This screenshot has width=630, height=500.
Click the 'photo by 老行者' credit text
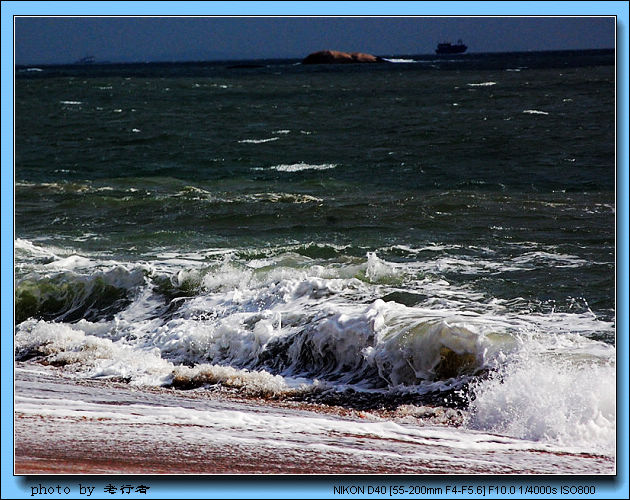(x=90, y=489)
